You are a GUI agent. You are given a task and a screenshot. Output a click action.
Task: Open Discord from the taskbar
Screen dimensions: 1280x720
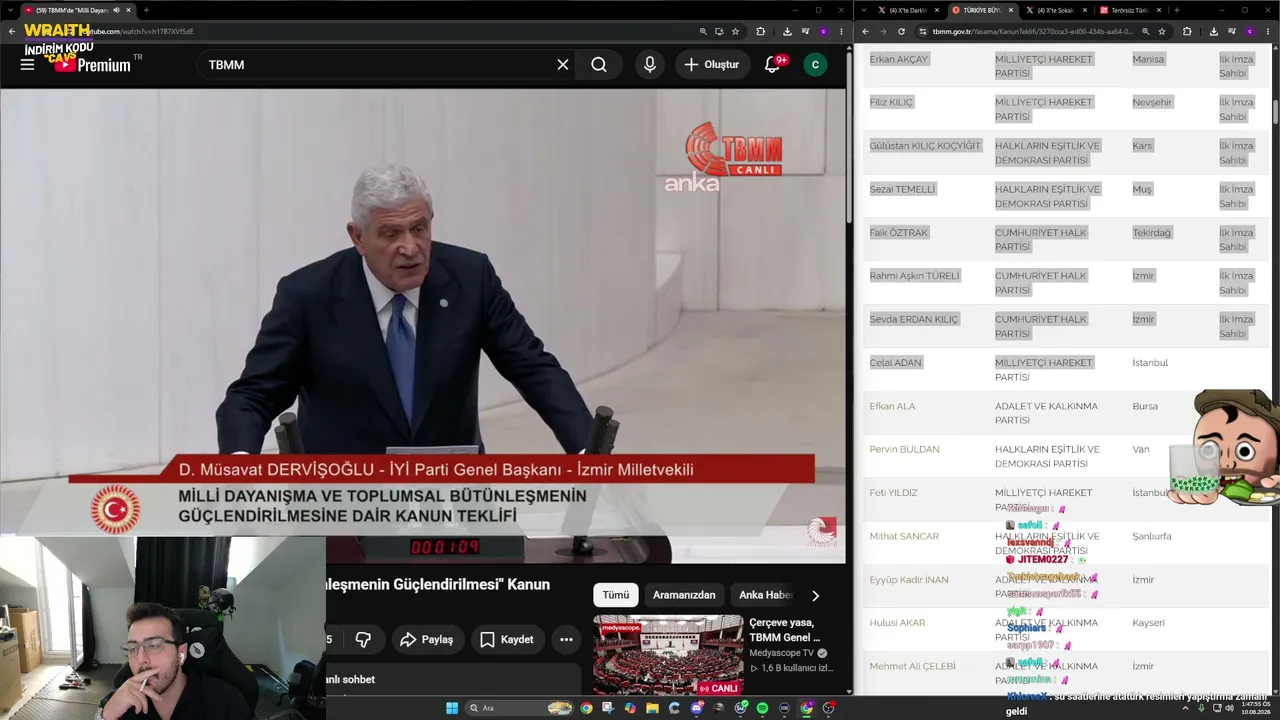(x=697, y=708)
